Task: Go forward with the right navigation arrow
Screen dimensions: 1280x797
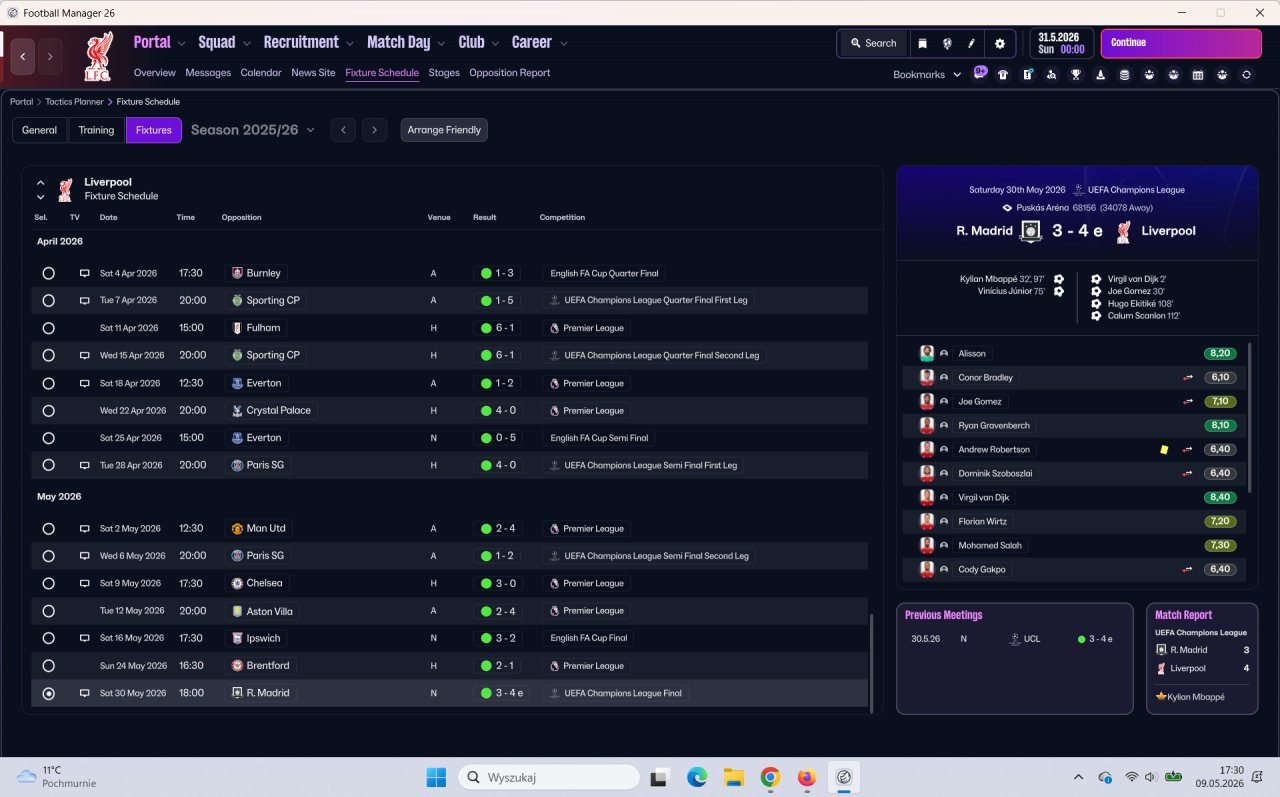Action: (50, 57)
